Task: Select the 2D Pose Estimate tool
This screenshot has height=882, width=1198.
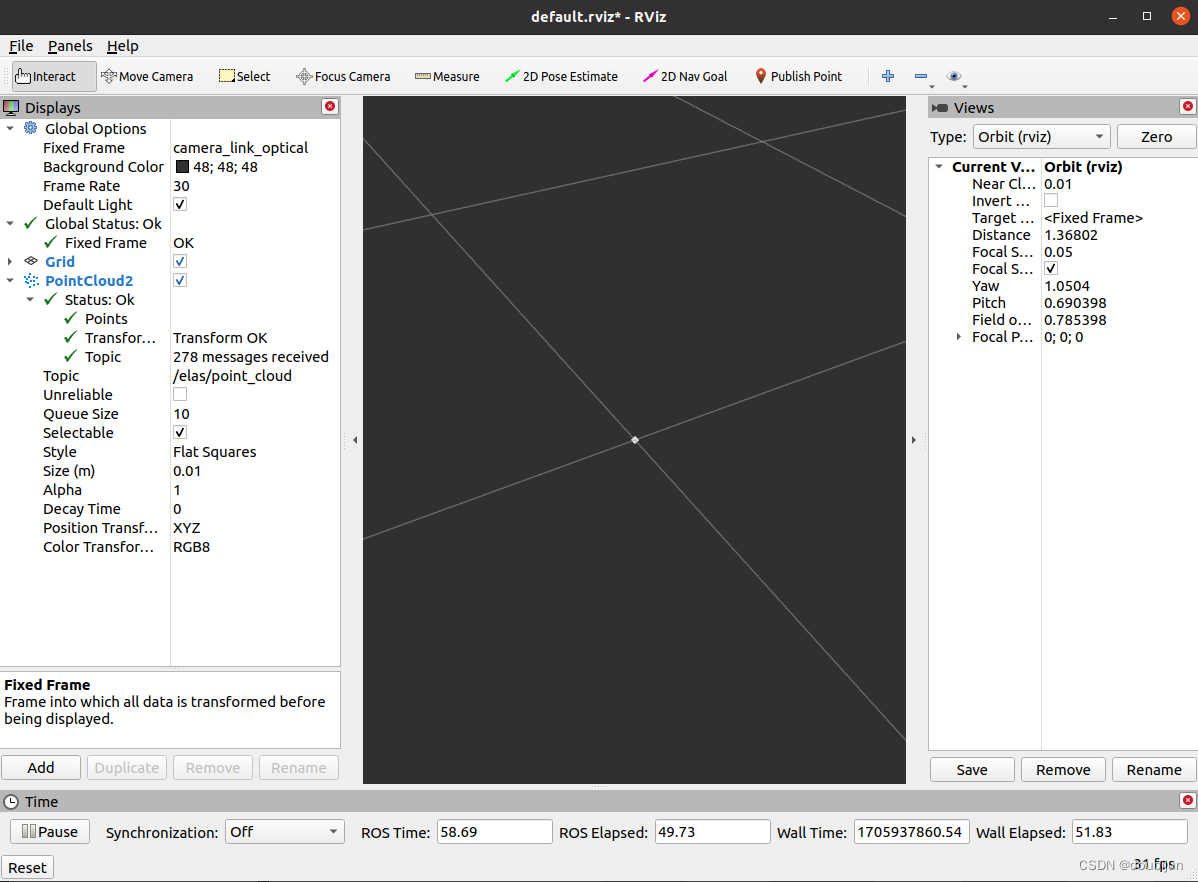Action: 561,76
